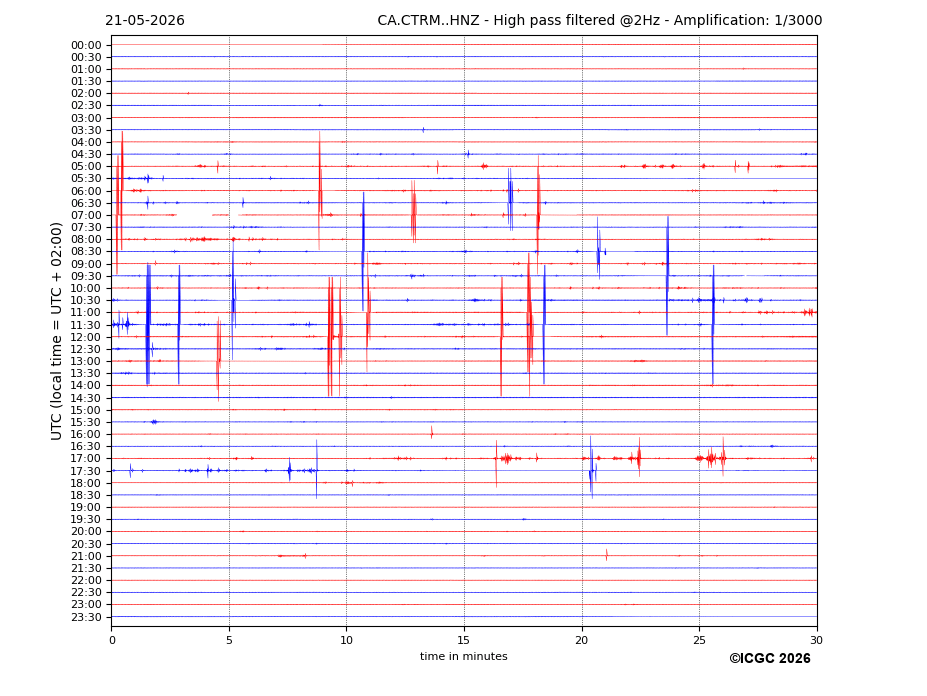This screenshot has height=696, width=927.
Task: Click the x-axis tick labeled 5
Action: [229, 640]
